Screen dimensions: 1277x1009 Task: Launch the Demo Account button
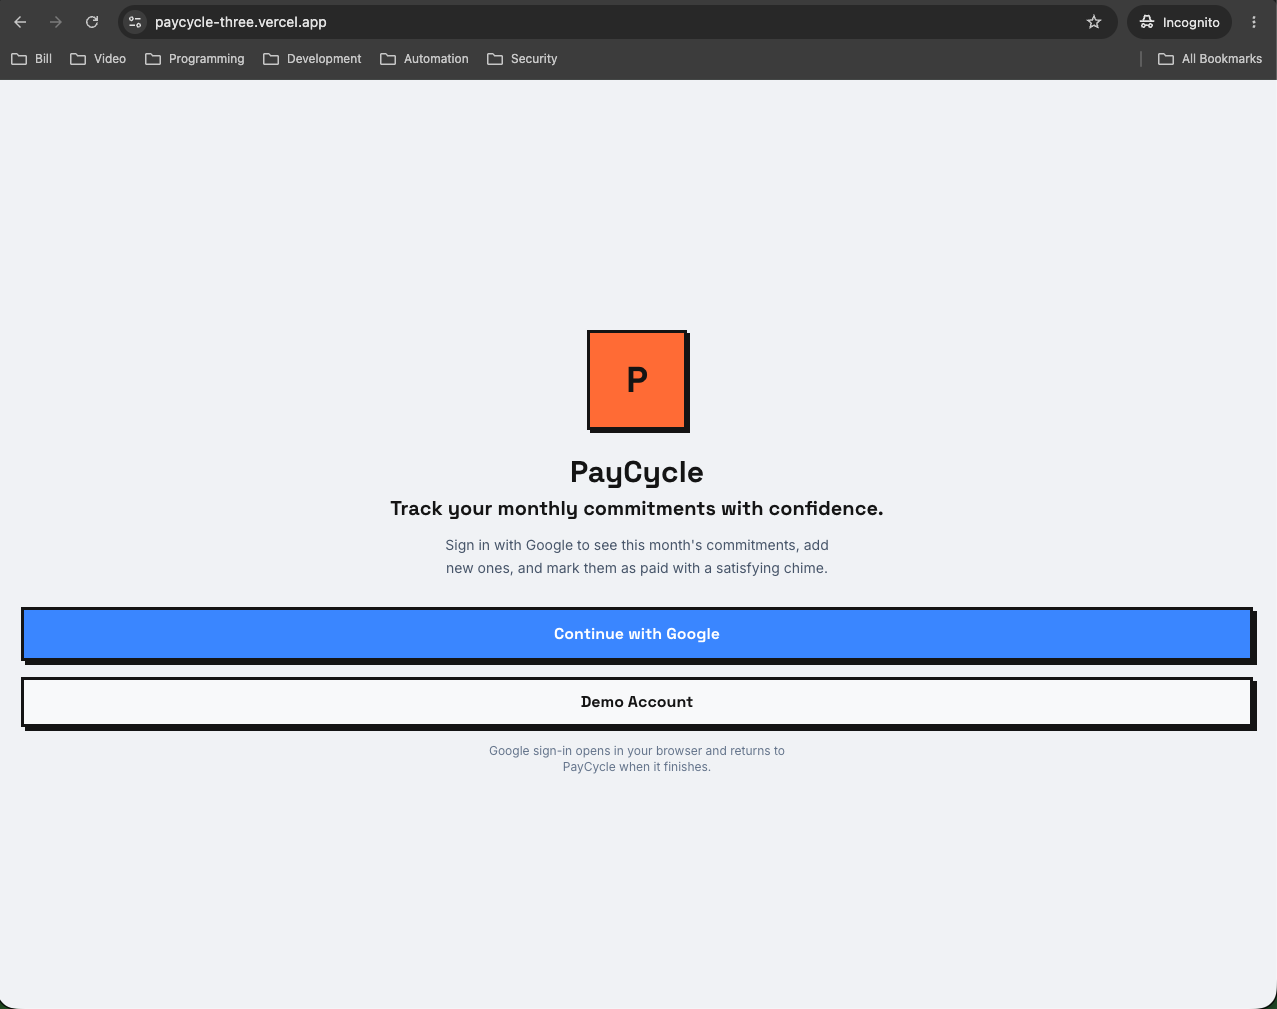click(637, 702)
